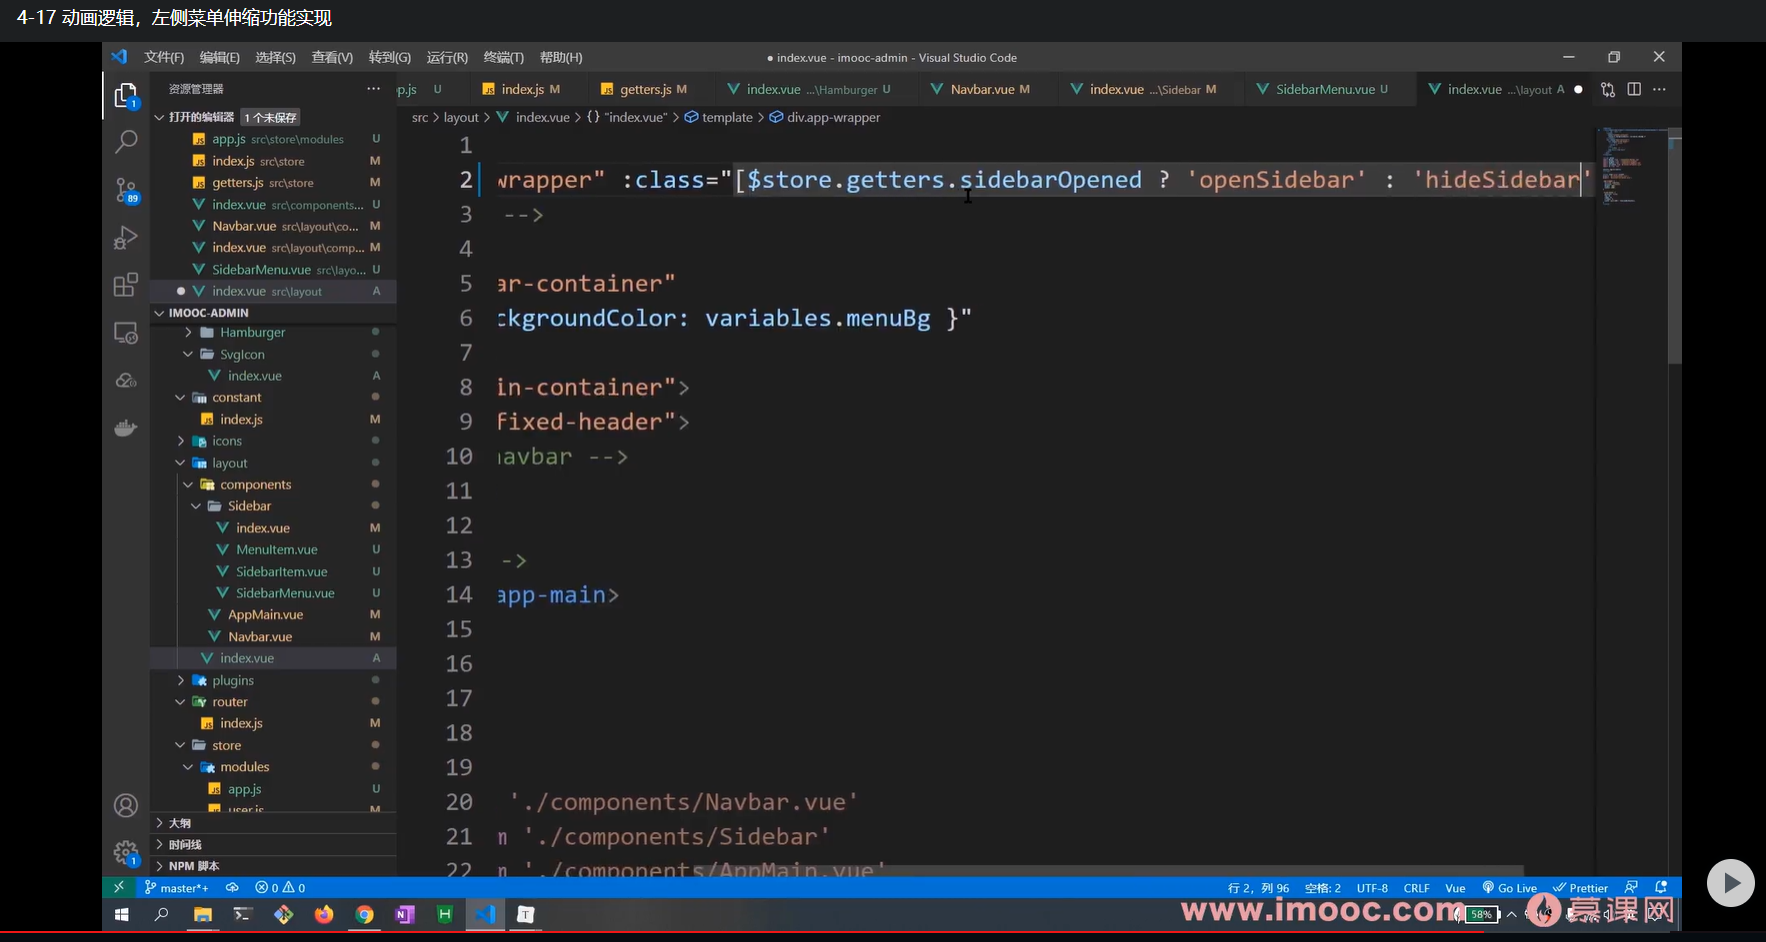This screenshot has height=942, width=1766.
Task: Open Chrome from the taskbar
Action: click(364, 914)
